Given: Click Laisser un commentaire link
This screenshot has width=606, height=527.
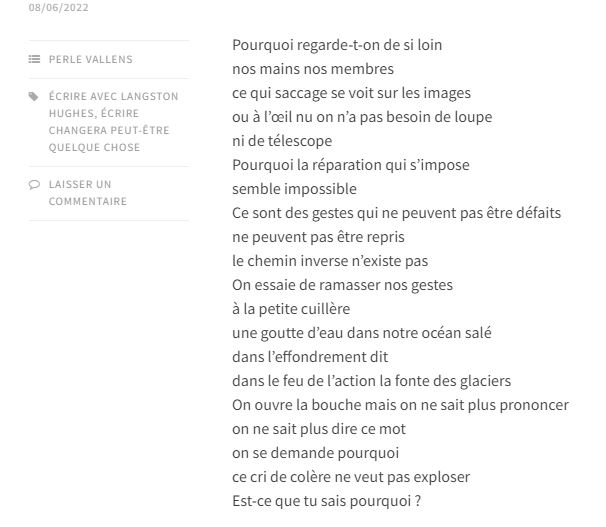Looking at the screenshot, I should pyautogui.click(x=87, y=193).
